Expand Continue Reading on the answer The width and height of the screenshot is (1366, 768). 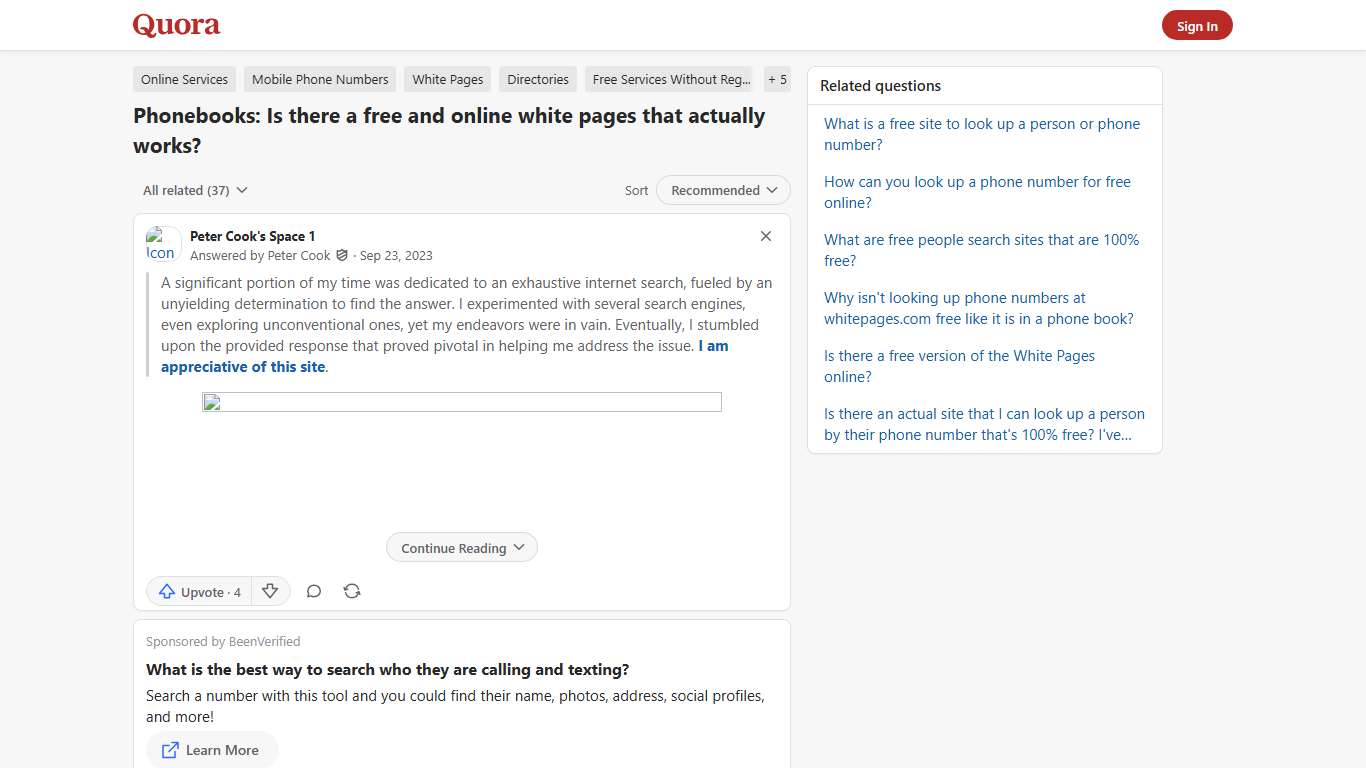(x=461, y=547)
